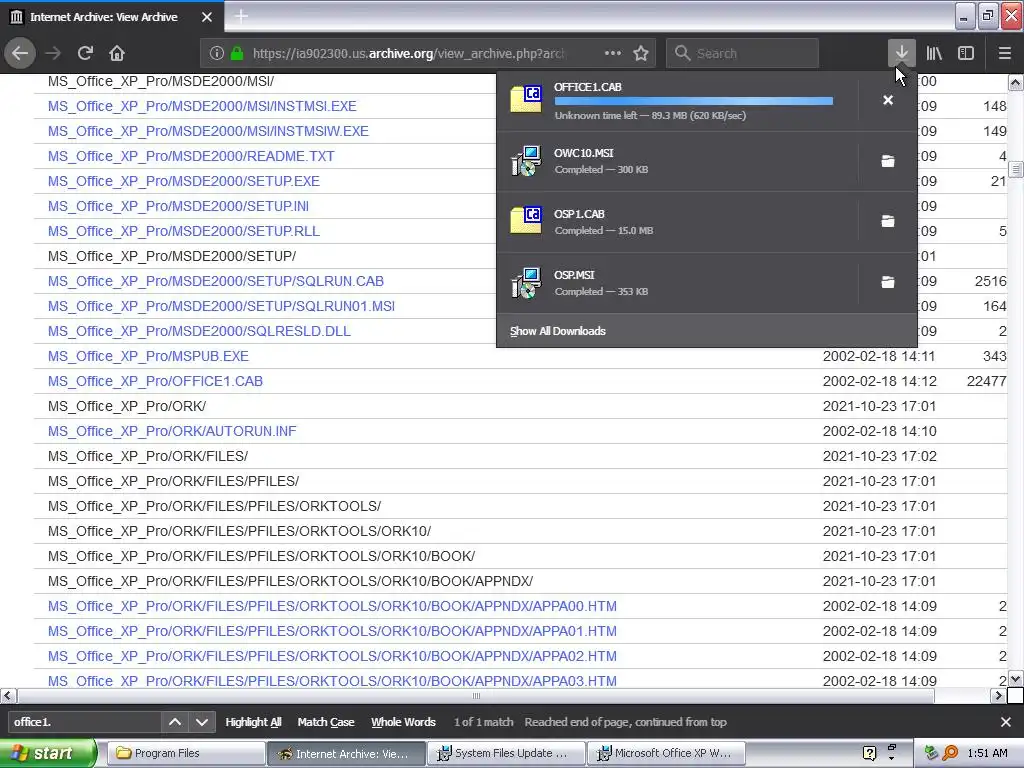
Task: Show All Downloads
Action: point(558,331)
